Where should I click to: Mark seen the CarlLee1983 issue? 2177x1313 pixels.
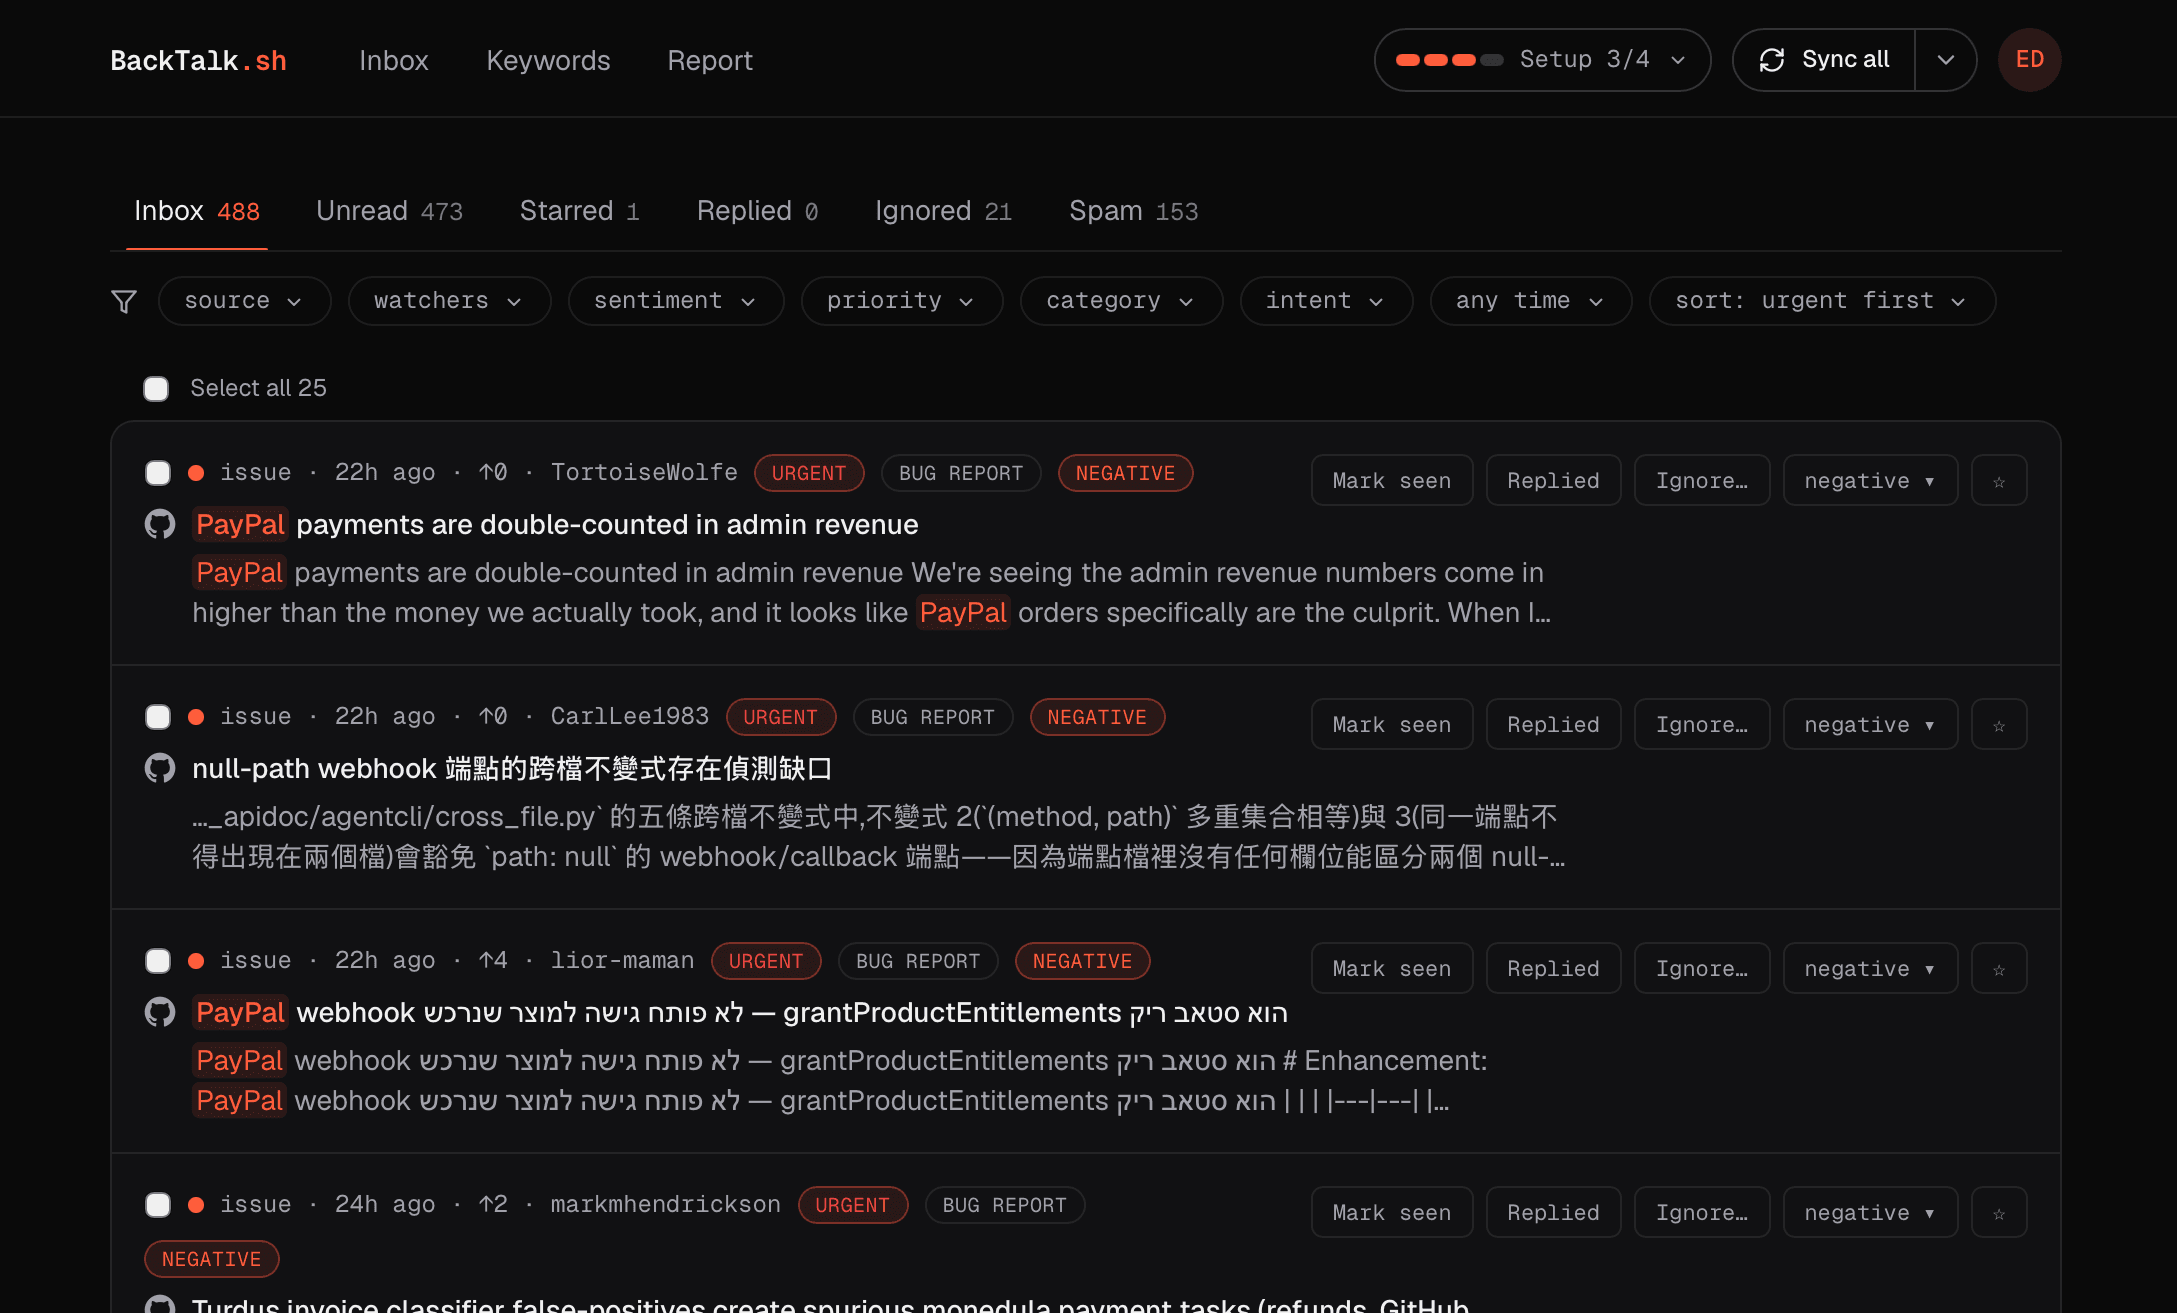[x=1392, y=725]
